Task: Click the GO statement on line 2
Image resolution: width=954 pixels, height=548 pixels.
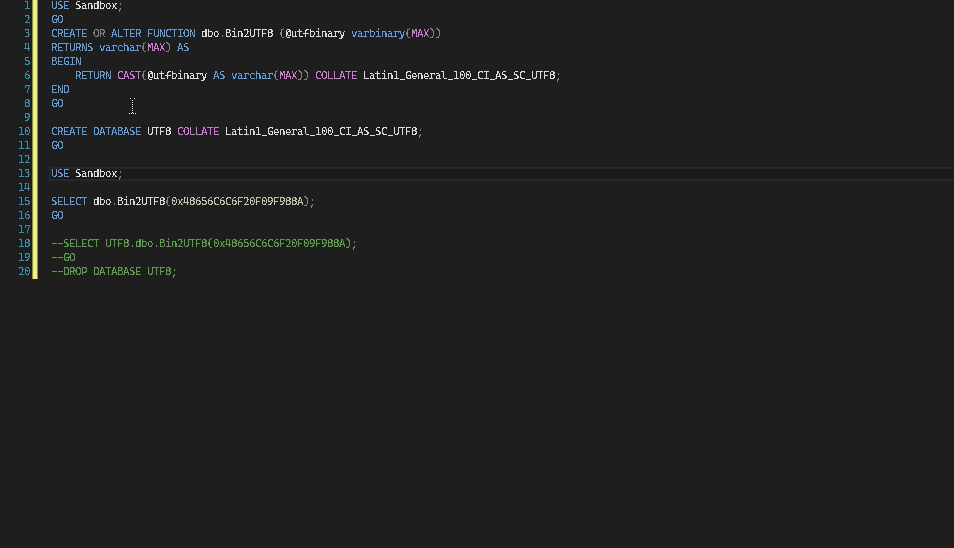Action: (57, 19)
